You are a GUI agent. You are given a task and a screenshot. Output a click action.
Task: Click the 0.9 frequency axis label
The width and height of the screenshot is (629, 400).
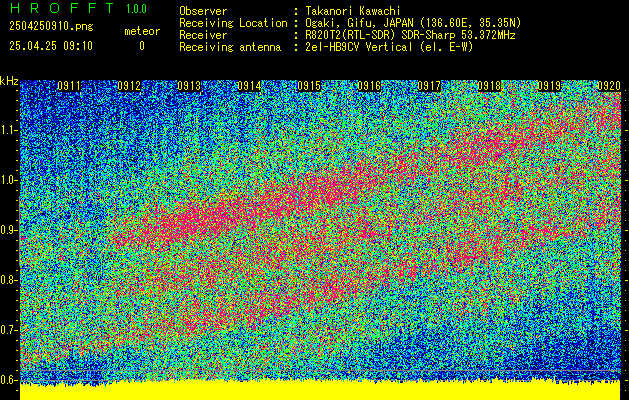[9, 230]
